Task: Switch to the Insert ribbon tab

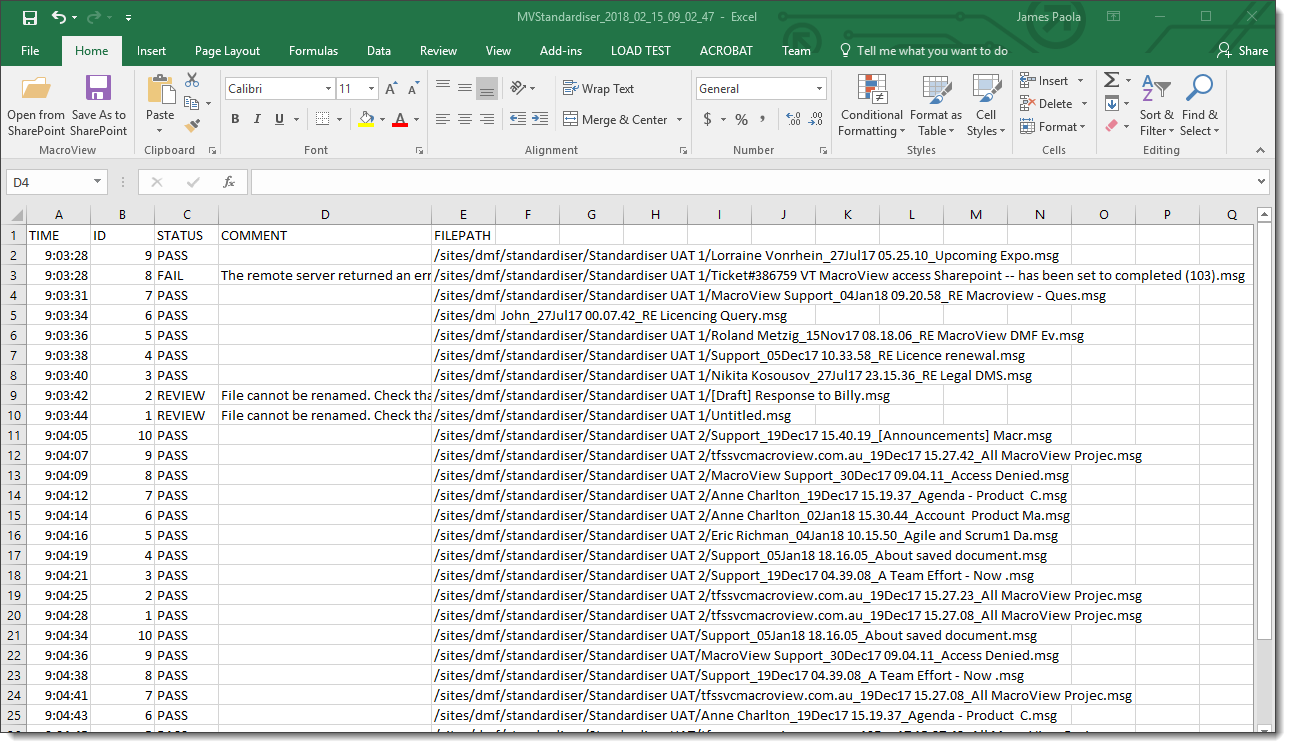Action: 152,51
